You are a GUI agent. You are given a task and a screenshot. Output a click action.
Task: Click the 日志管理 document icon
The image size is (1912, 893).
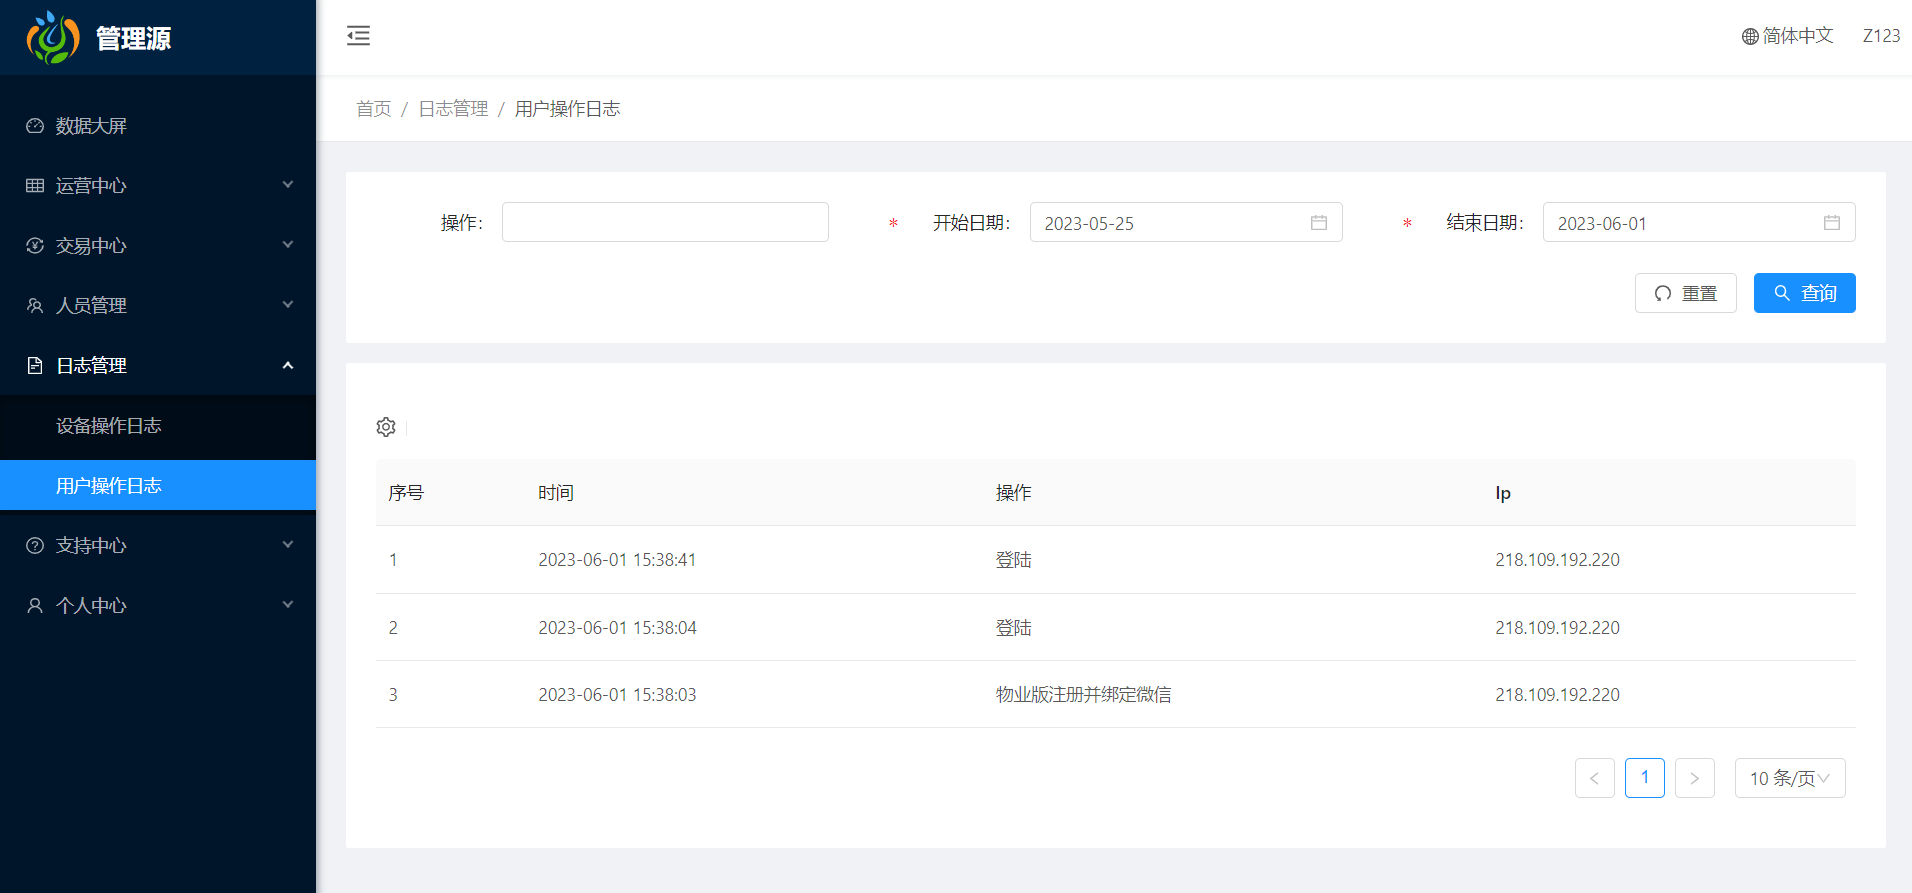click(x=35, y=366)
